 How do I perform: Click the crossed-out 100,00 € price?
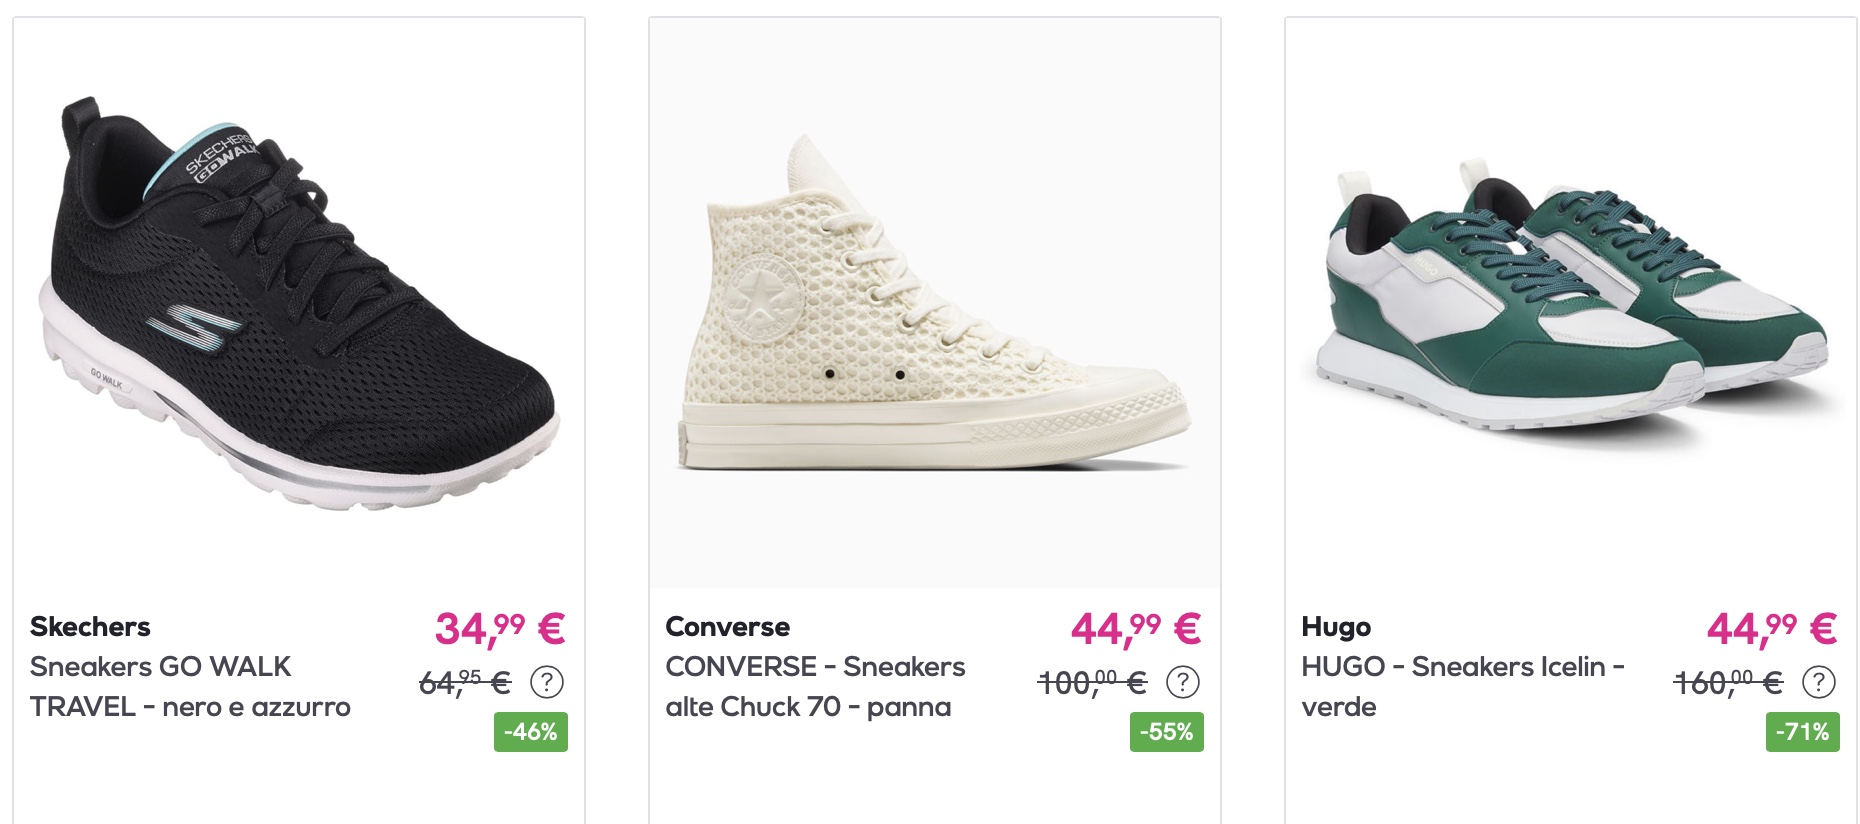point(1092,683)
